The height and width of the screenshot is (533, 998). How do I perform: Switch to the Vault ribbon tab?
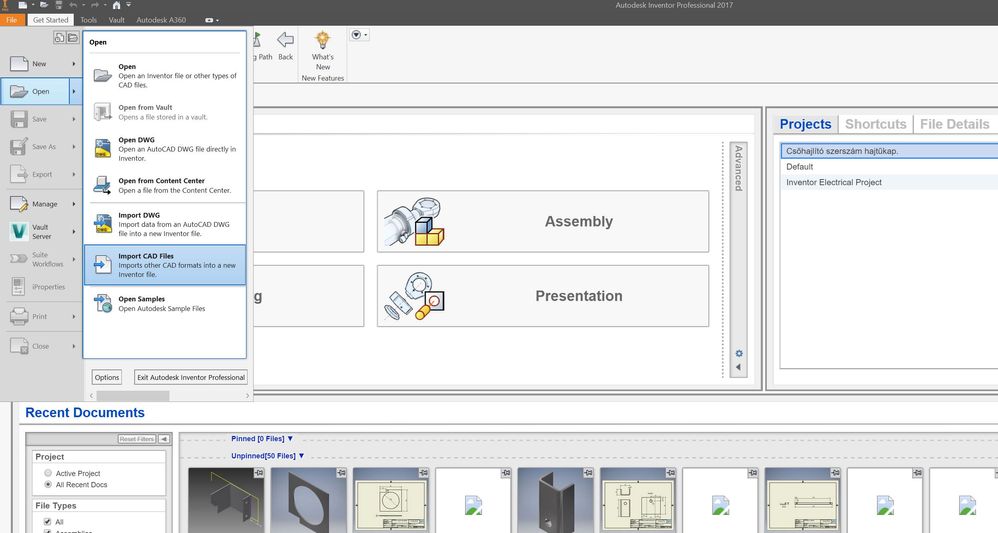(x=116, y=20)
